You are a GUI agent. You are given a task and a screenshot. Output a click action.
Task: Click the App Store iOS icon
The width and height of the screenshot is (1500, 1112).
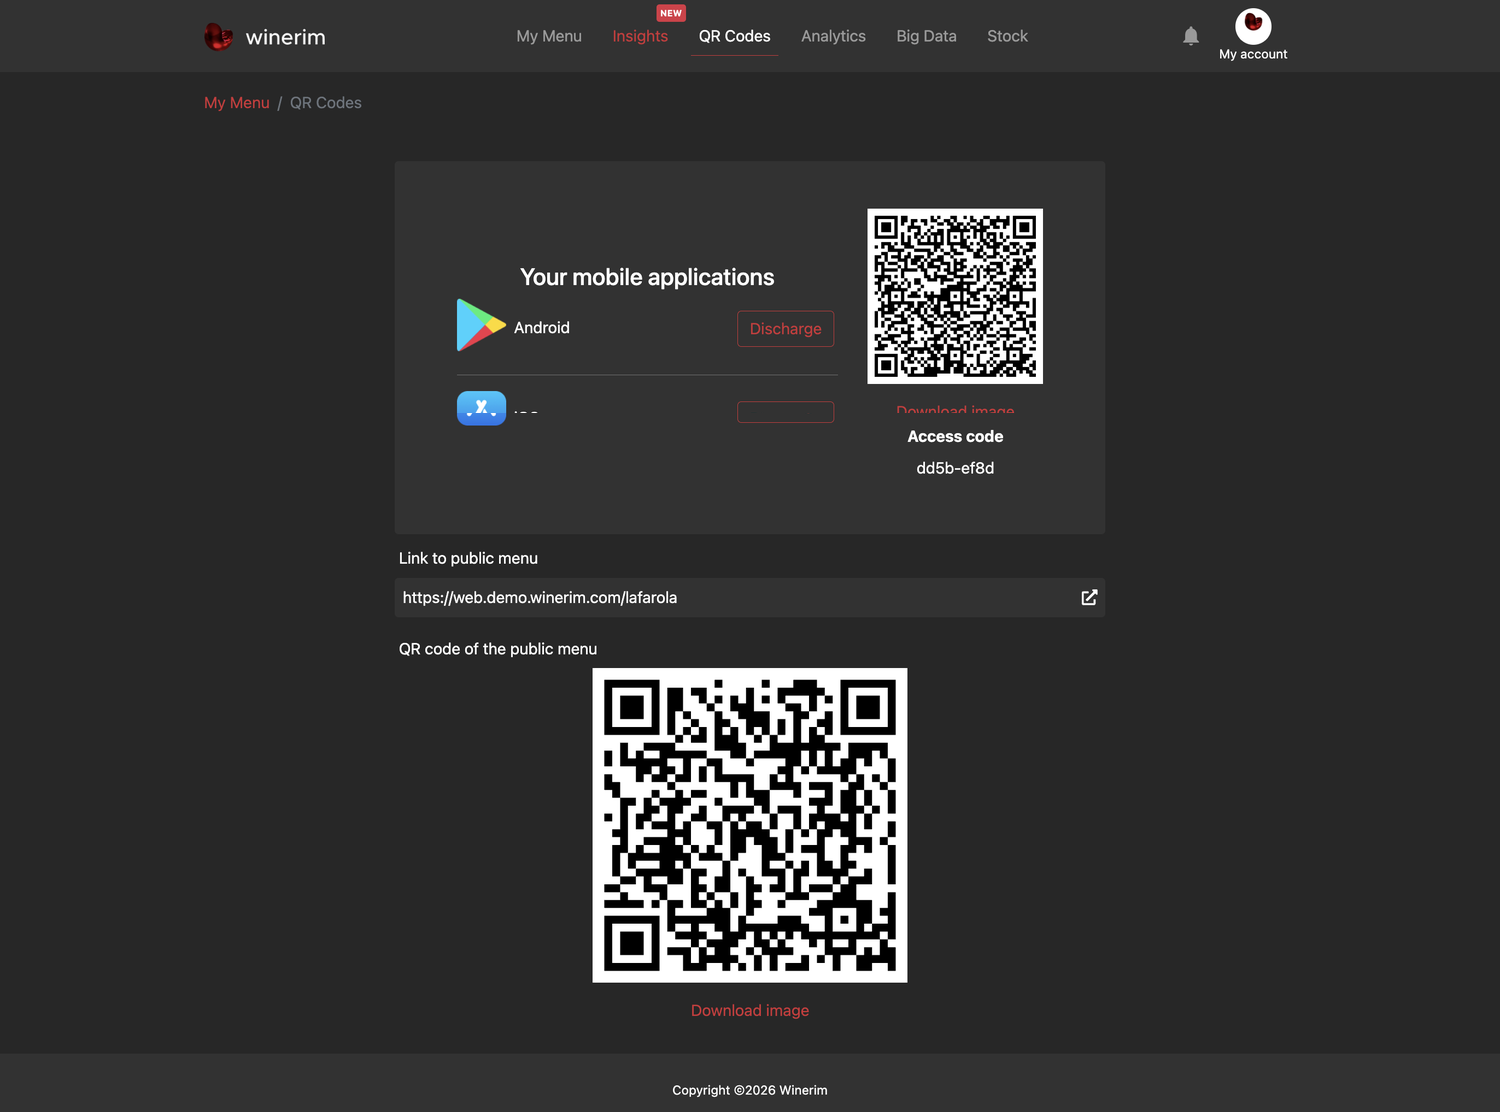[481, 408]
